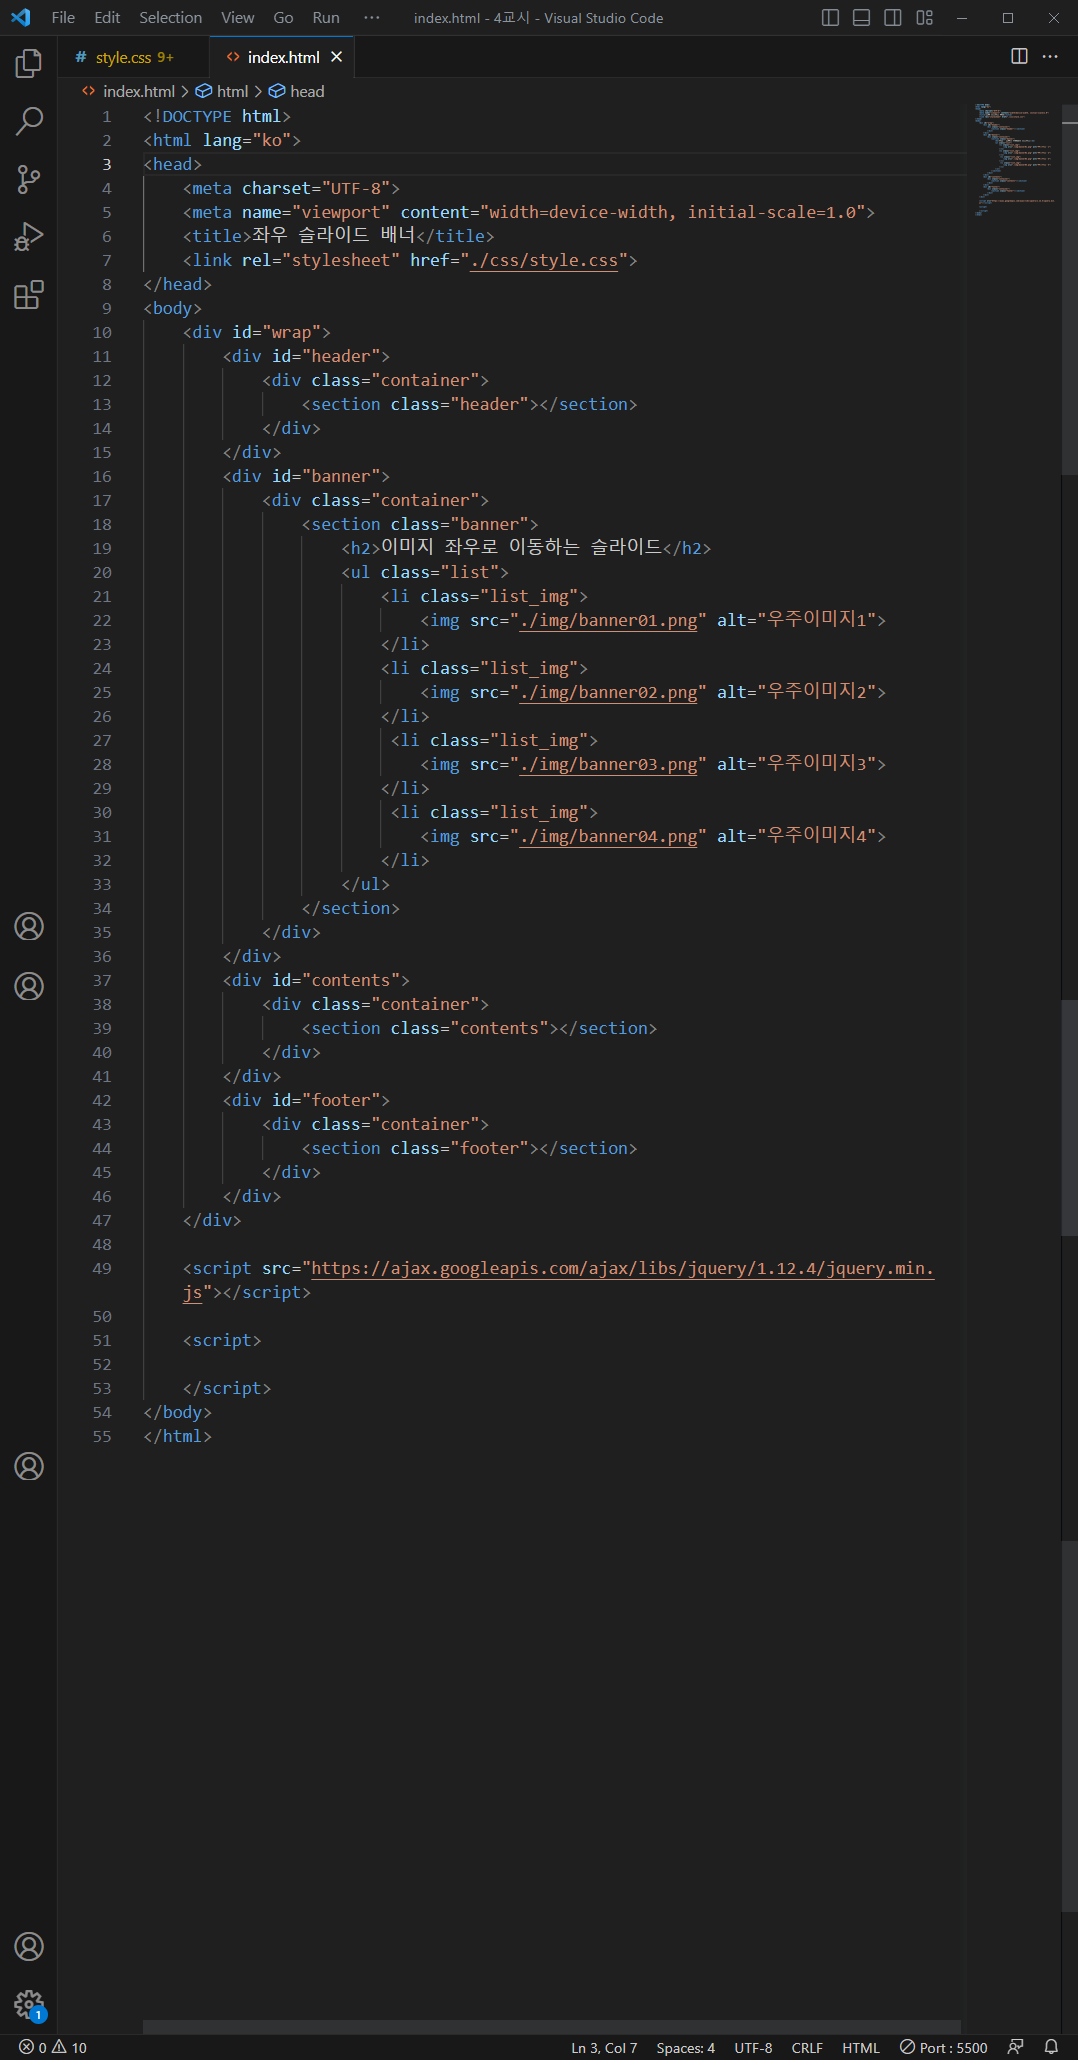Change end of line sequence CRLF
This screenshot has width=1078, height=2060.
pos(807,2048)
